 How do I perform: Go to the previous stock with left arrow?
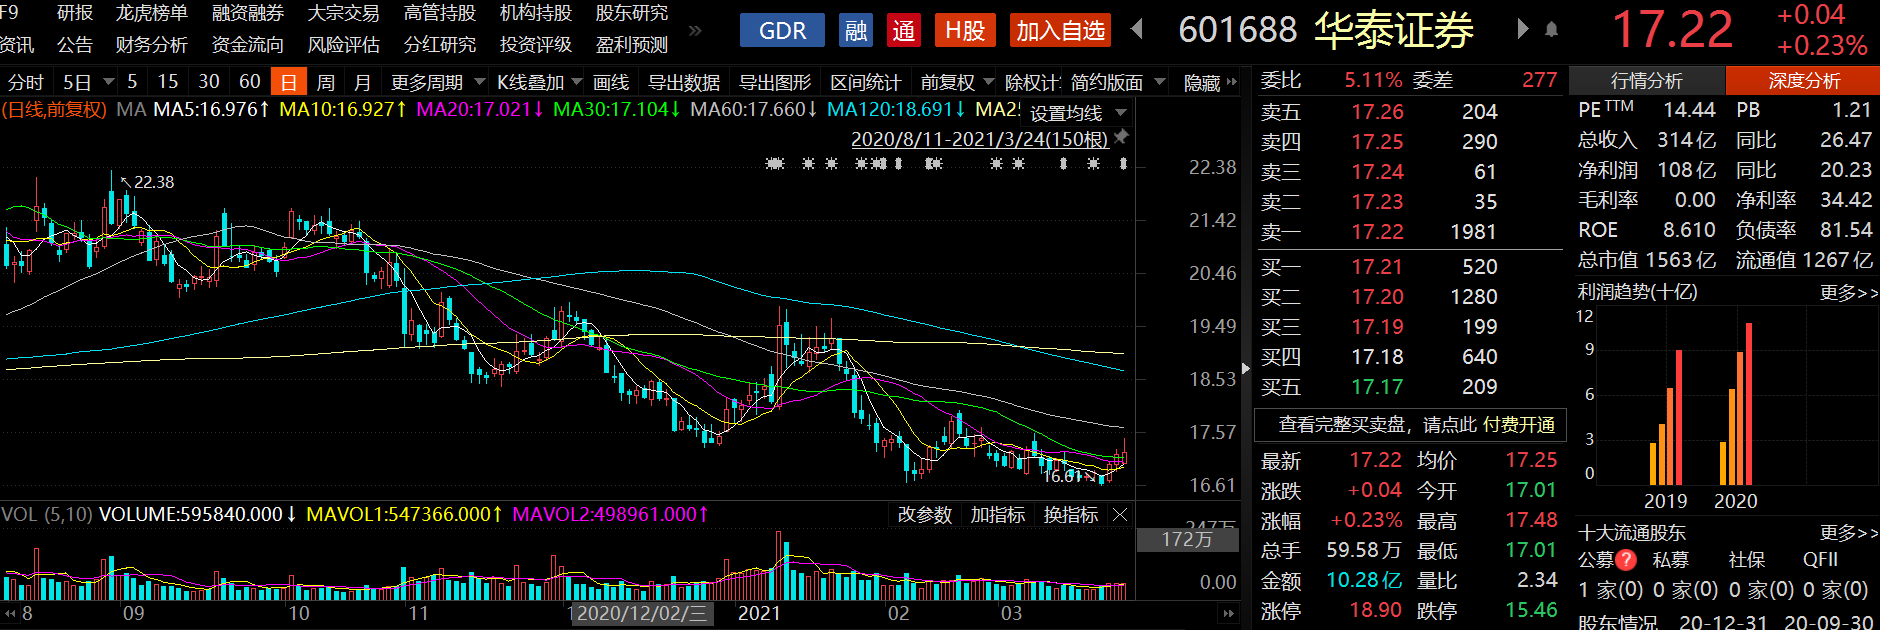tap(1137, 30)
